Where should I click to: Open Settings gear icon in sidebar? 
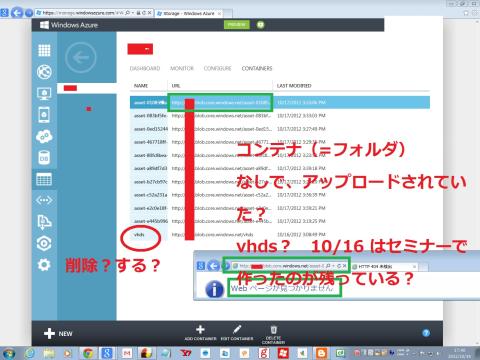coord(44,265)
